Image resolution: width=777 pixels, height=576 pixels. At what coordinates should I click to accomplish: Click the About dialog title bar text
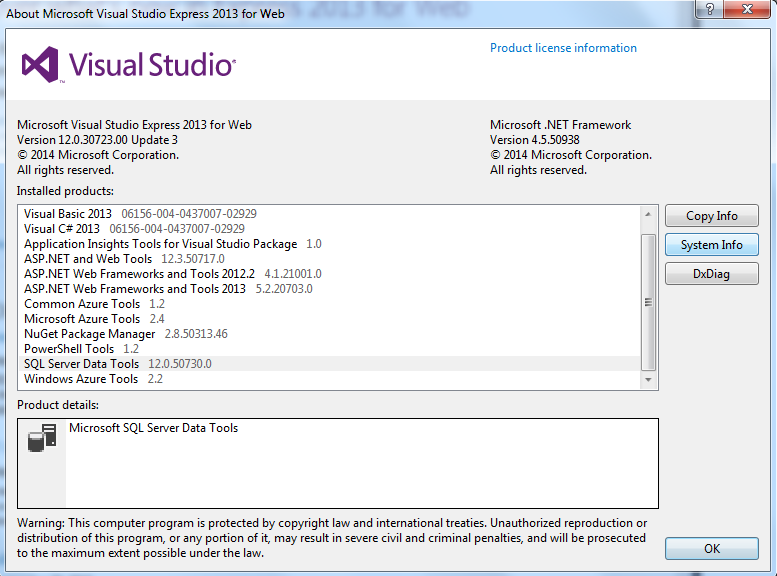(145, 13)
